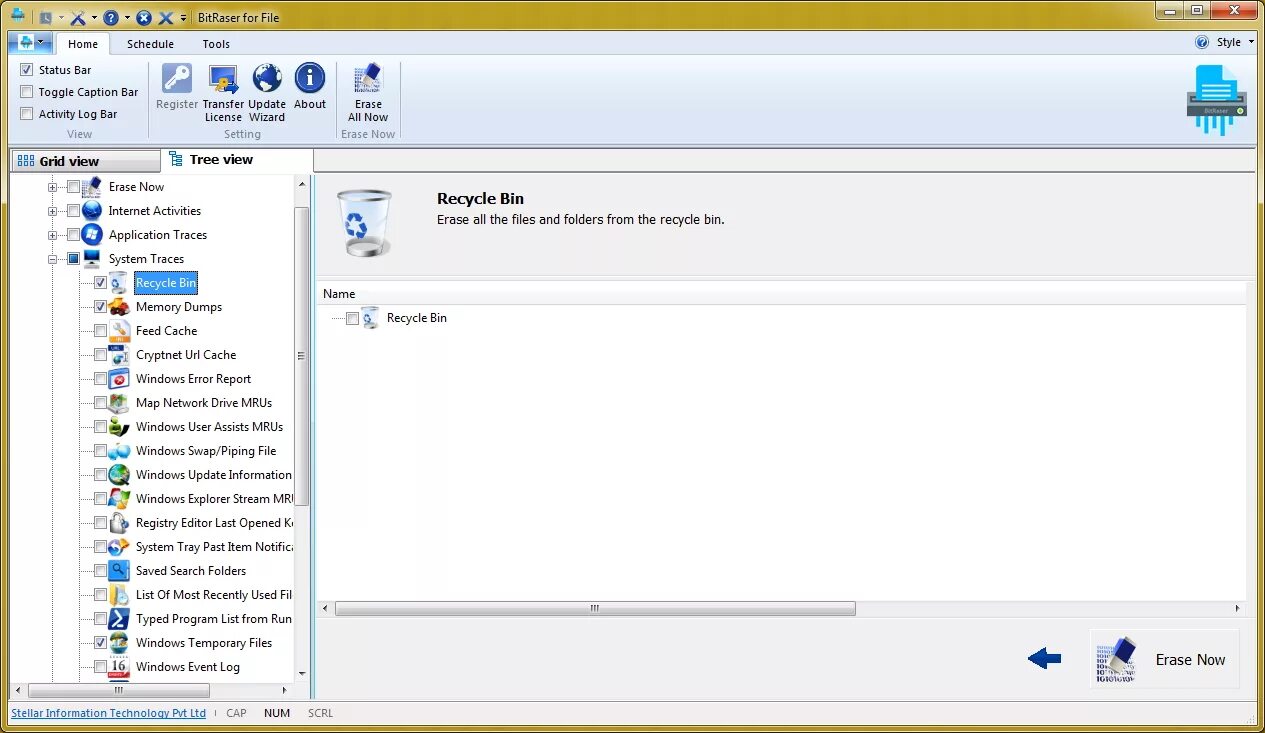Click Erase All Now ribbon icon
The height and width of the screenshot is (733, 1265).
[368, 79]
